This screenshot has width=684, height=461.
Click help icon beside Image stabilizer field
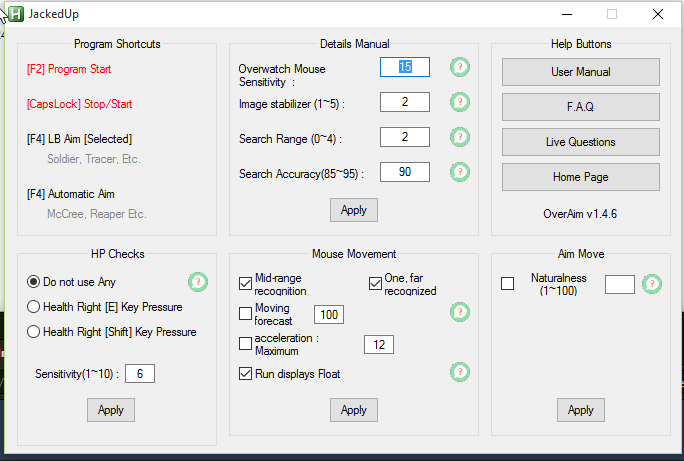pyautogui.click(x=459, y=102)
